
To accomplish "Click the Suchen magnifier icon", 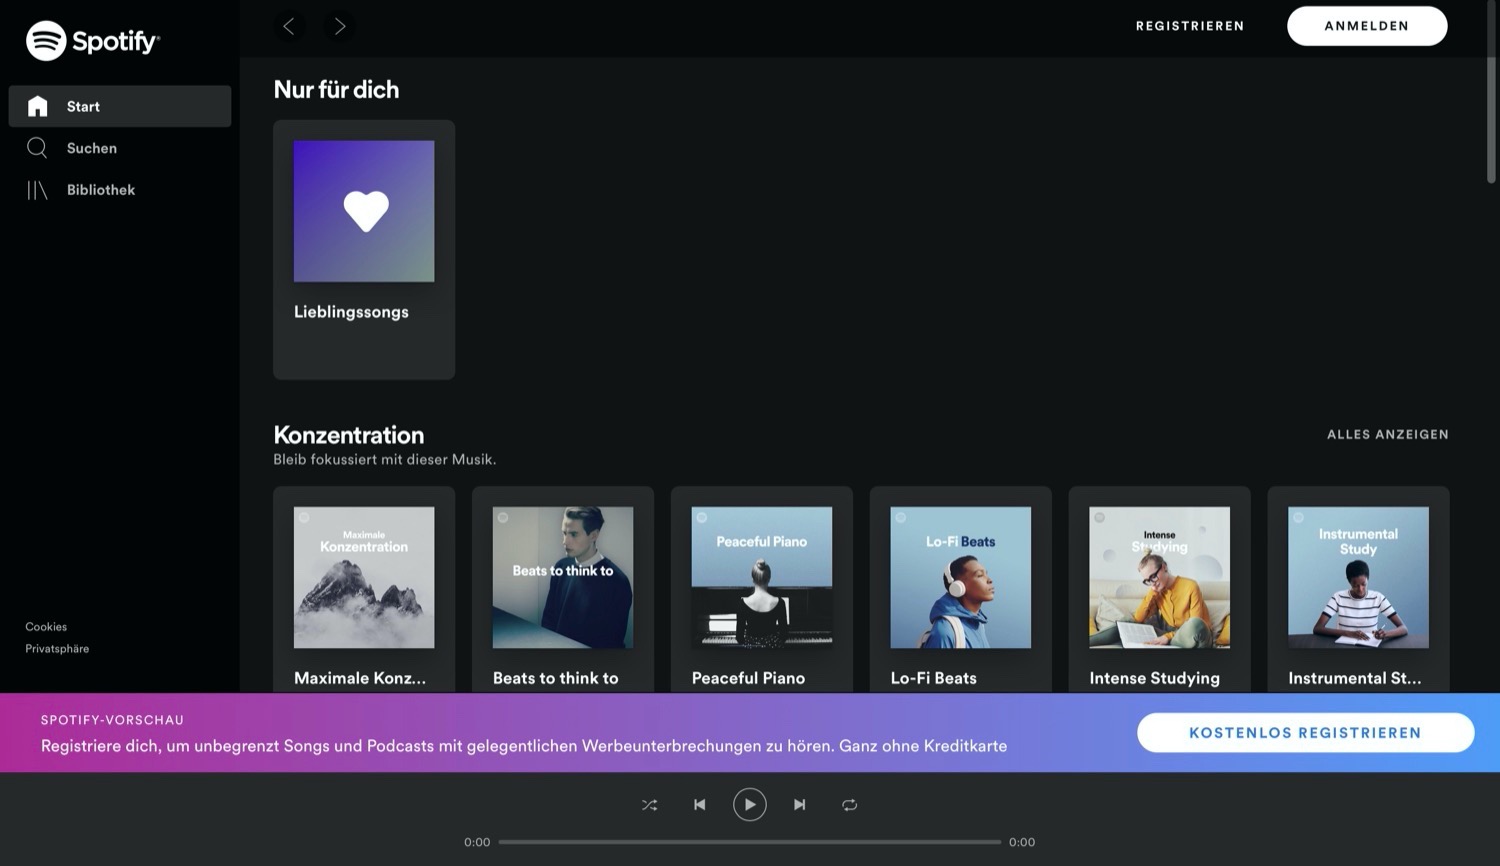I will click(37, 148).
